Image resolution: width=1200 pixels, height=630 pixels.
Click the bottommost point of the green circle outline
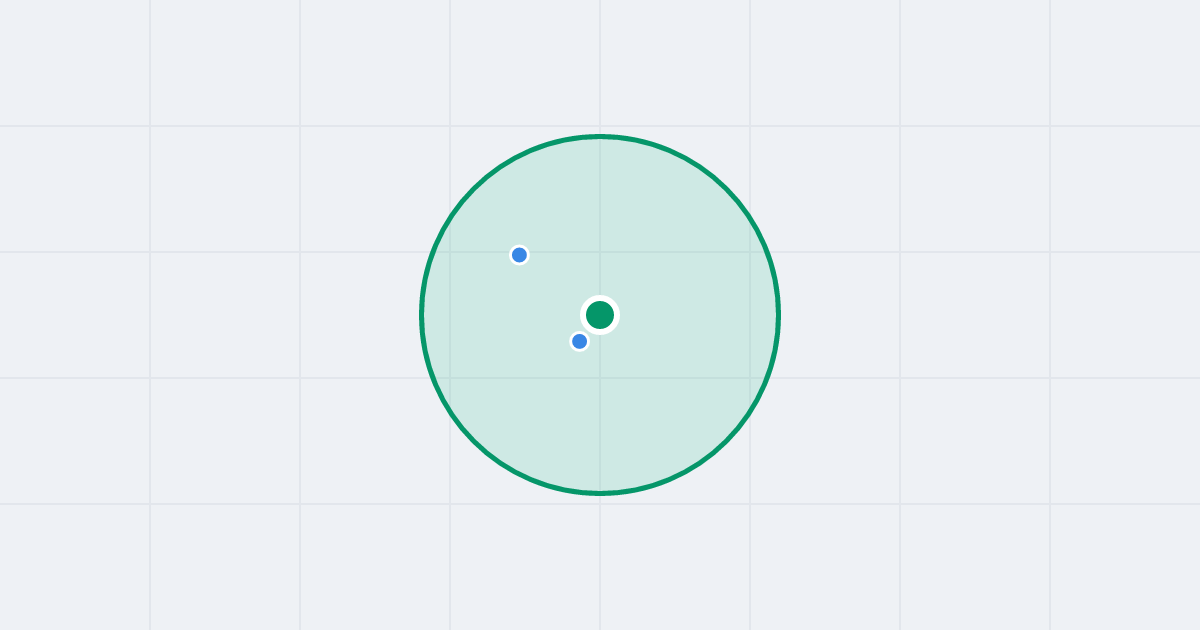click(600, 493)
